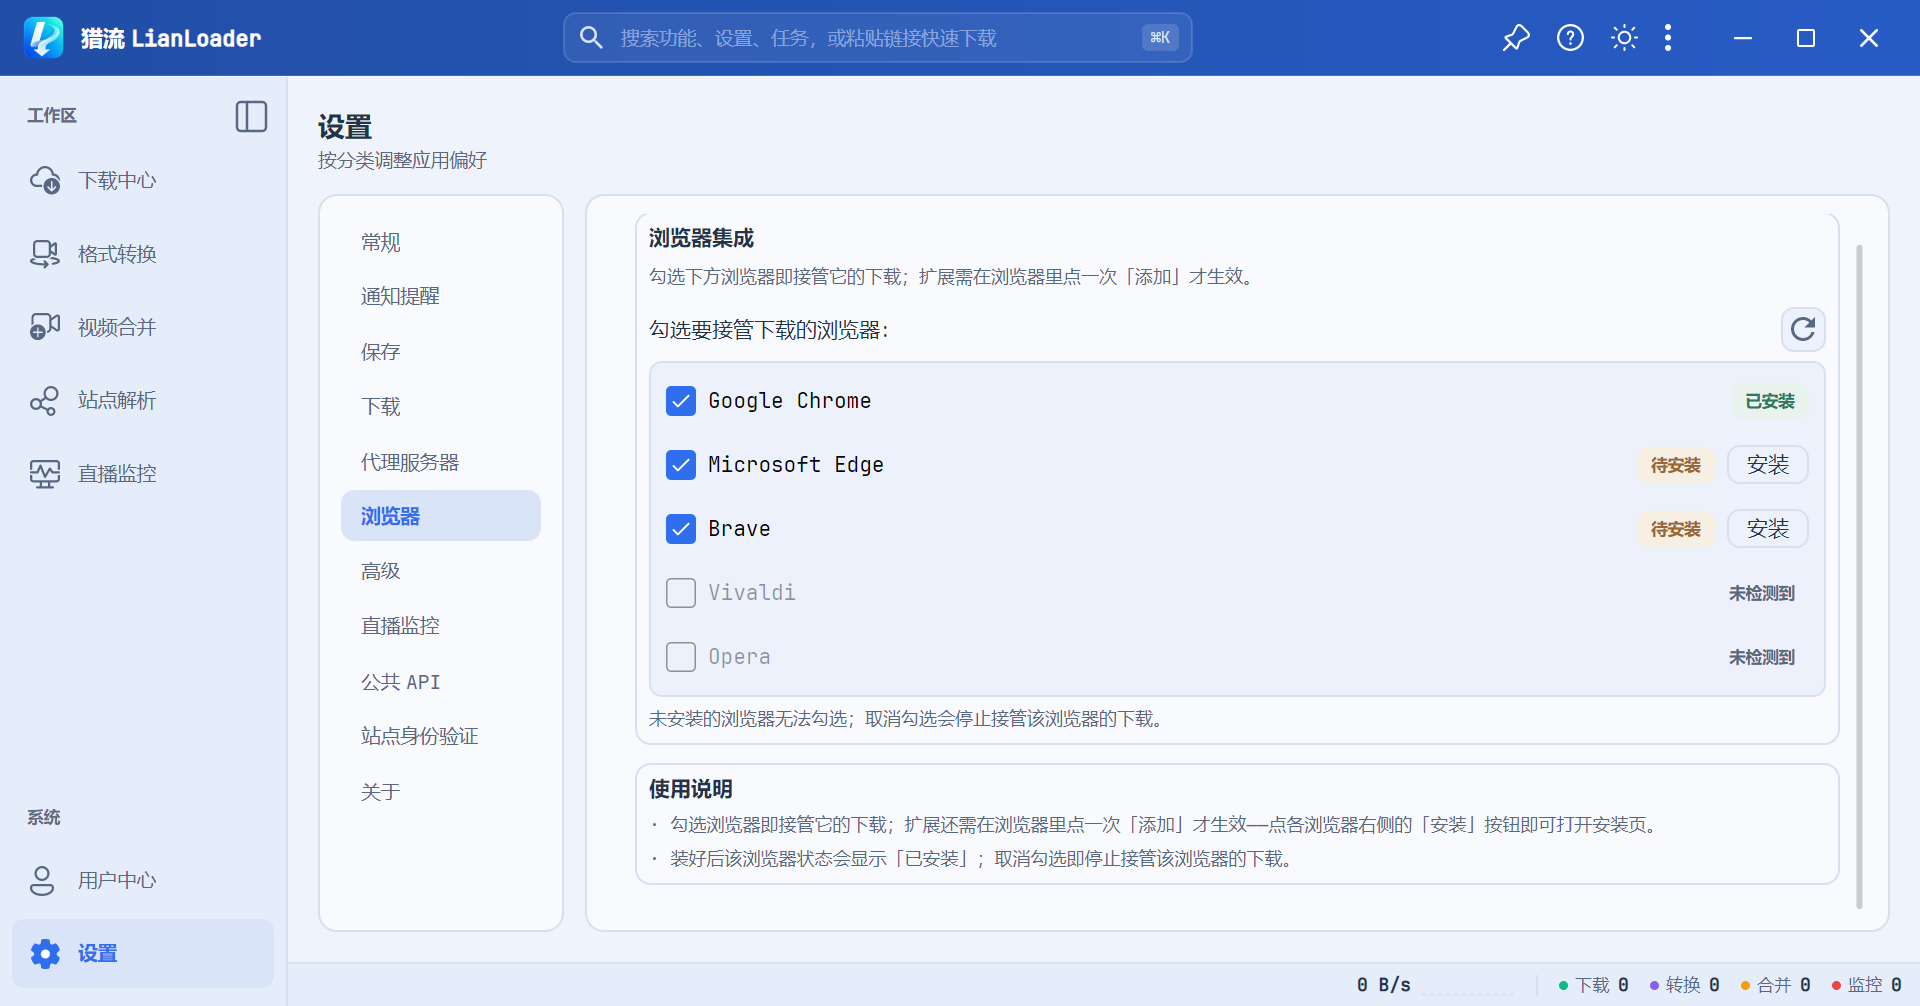Click the 用户中心 person icon
Image resolution: width=1920 pixels, height=1006 pixels.
click(42, 880)
